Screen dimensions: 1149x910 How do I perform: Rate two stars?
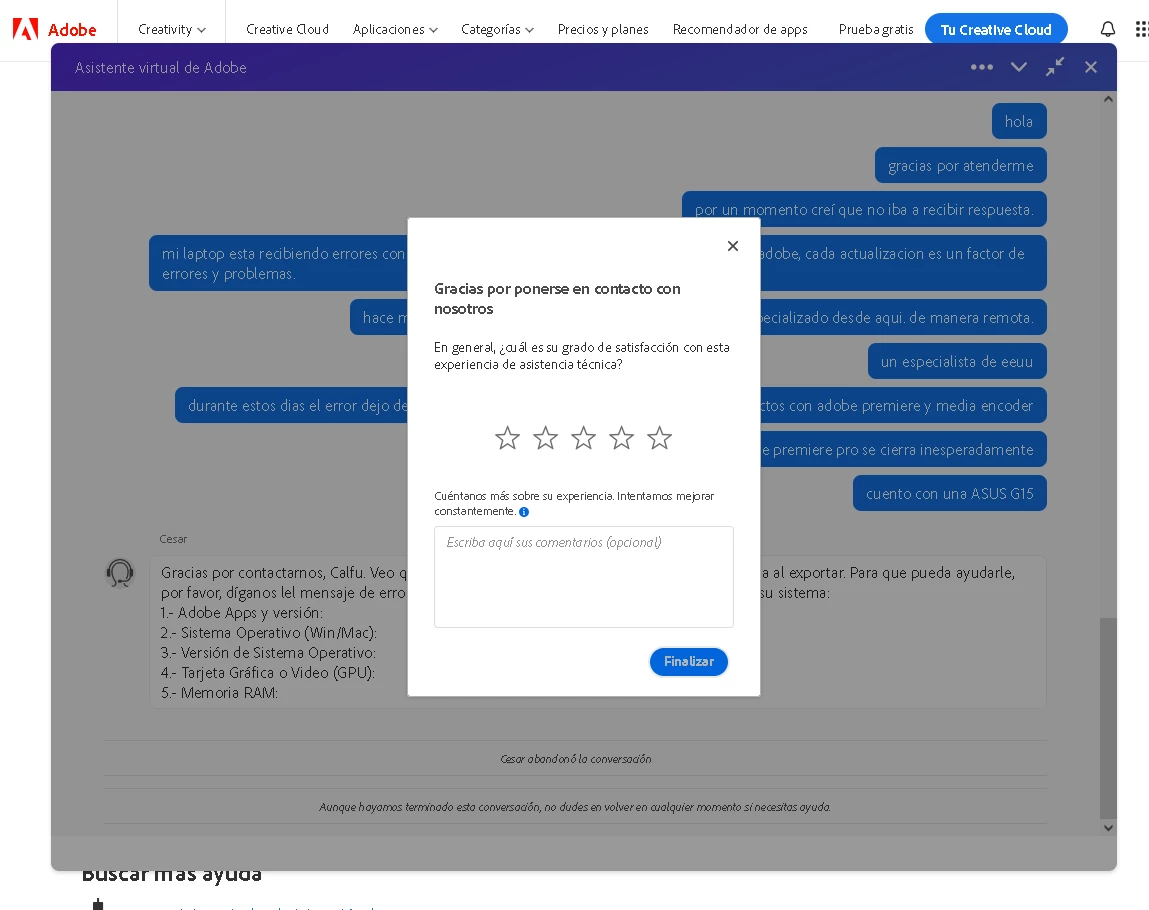545,438
